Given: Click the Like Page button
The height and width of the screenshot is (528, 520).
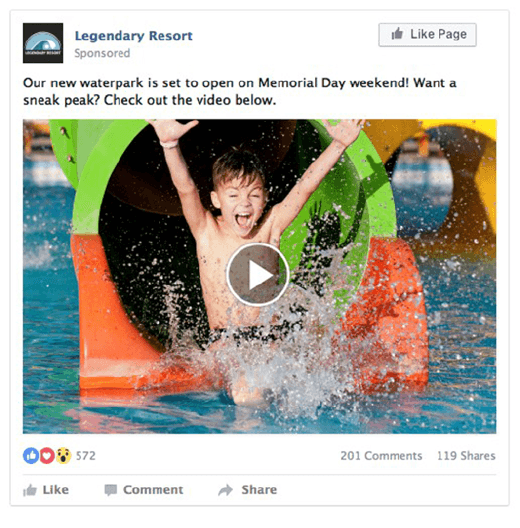Looking at the screenshot, I should click(427, 34).
